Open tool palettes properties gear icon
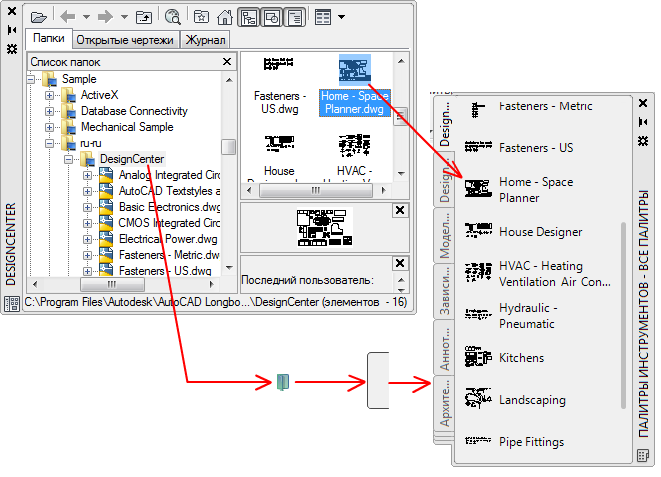This screenshot has height=477, width=661. [643, 141]
